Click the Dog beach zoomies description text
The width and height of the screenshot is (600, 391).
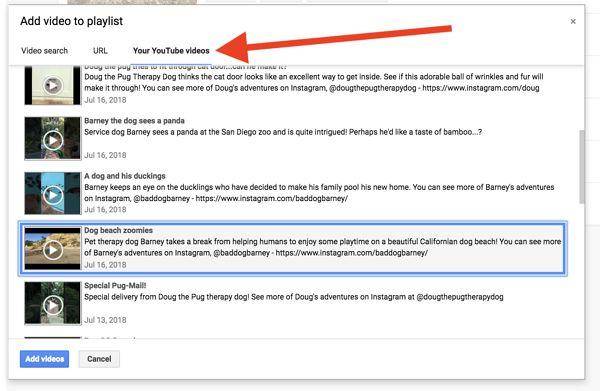(323, 247)
